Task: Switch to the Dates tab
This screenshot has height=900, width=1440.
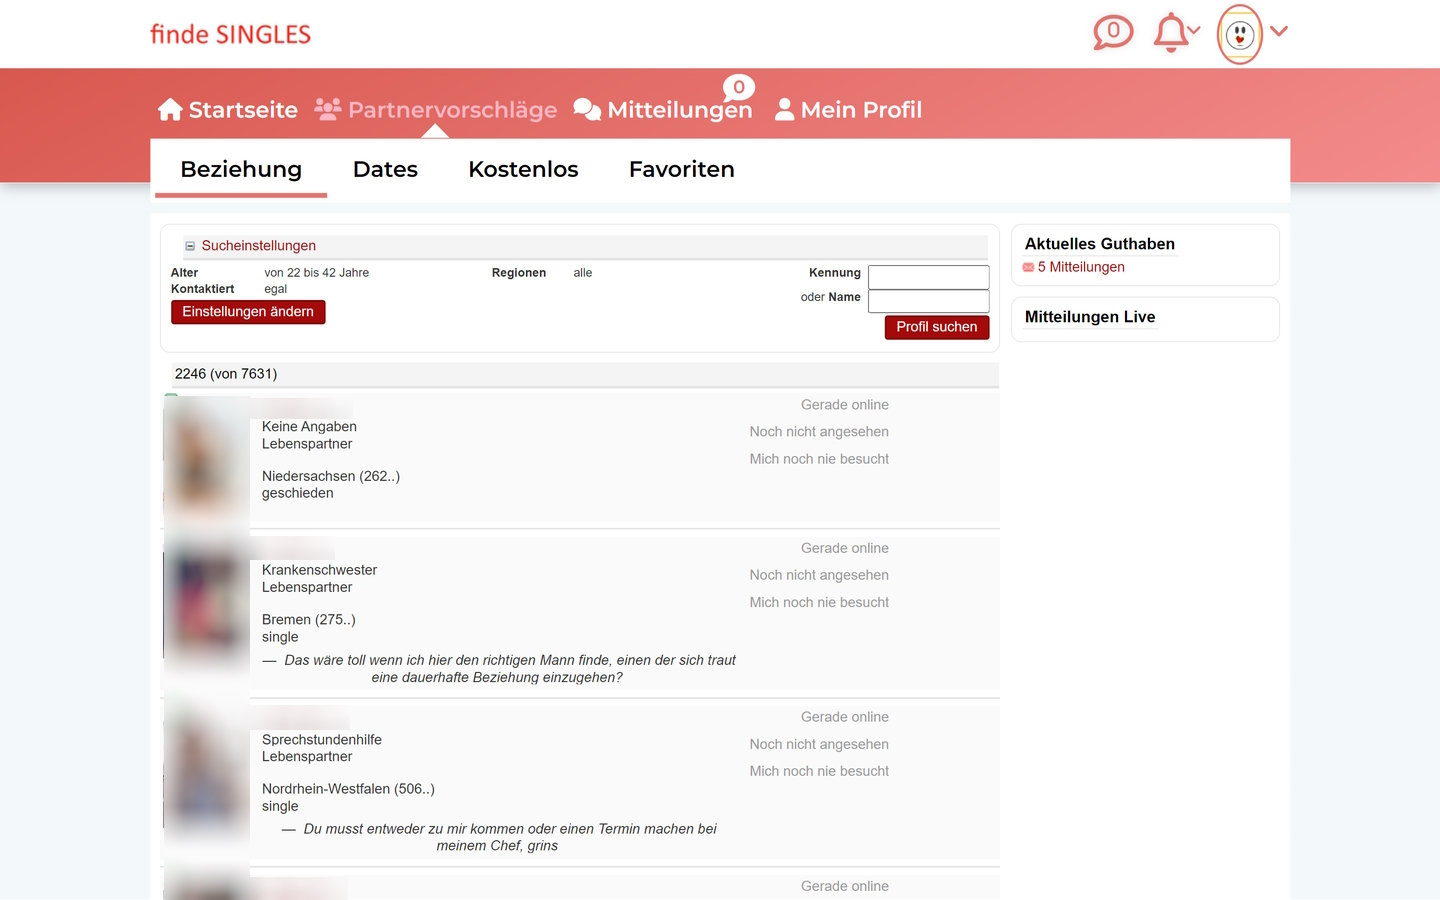Action: coord(385,169)
